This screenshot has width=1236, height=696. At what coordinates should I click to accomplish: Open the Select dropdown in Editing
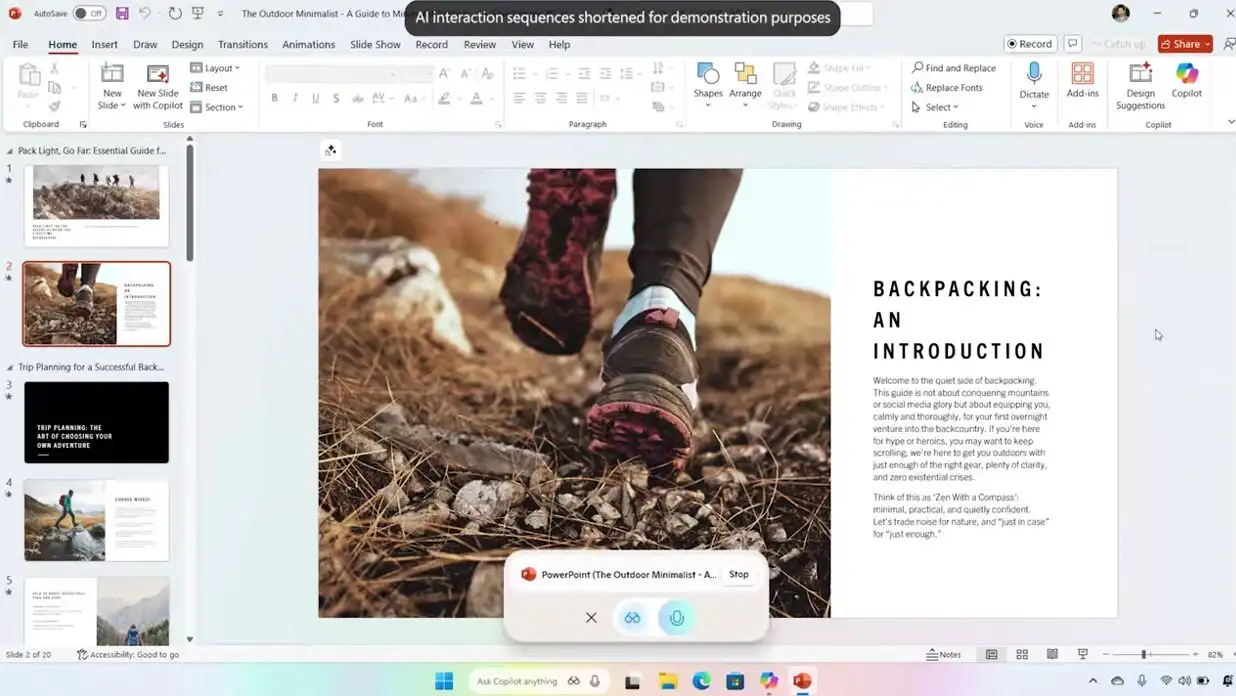[x=936, y=107]
